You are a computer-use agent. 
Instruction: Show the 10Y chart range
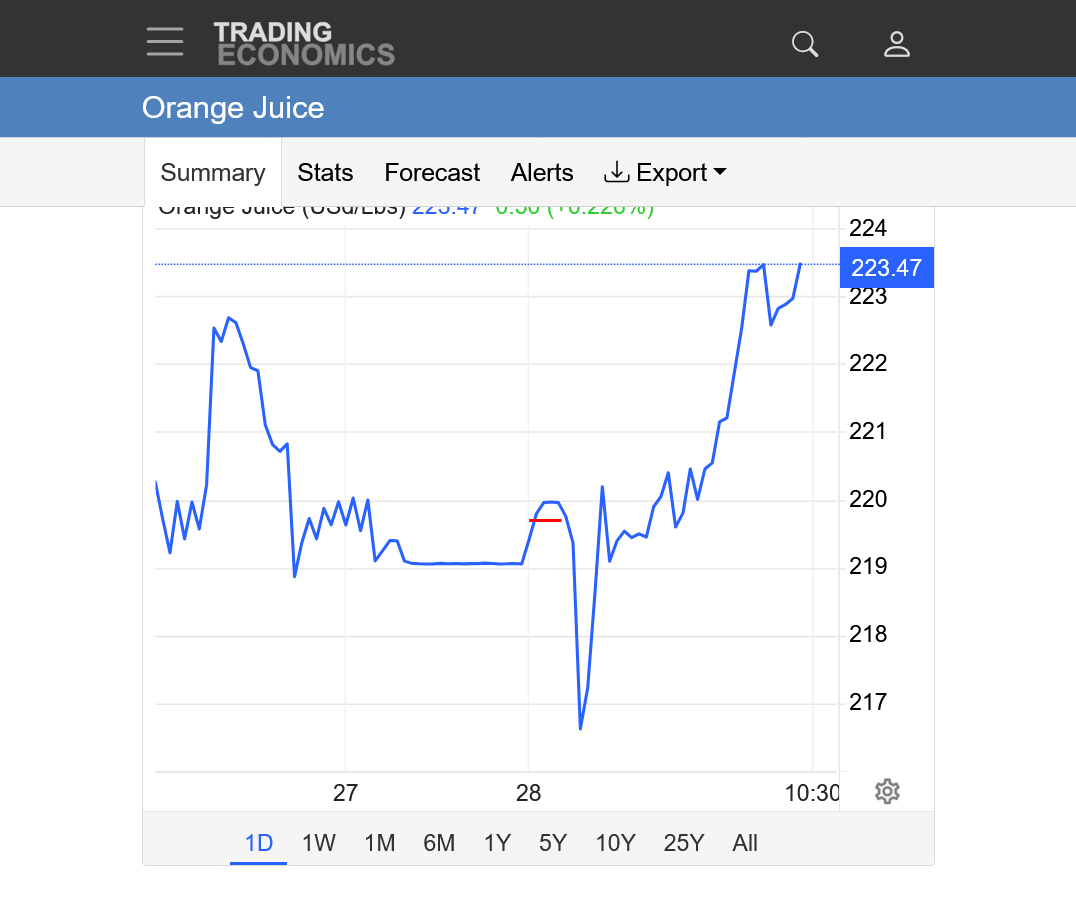[615, 843]
